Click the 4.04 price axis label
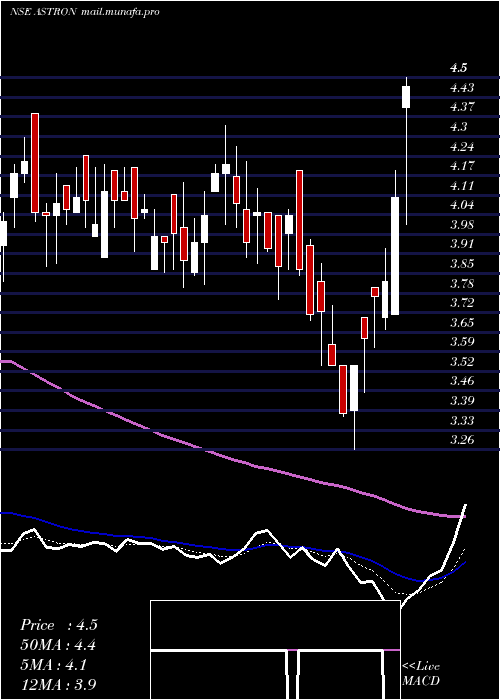The image size is (500, 700). (462, 205)
